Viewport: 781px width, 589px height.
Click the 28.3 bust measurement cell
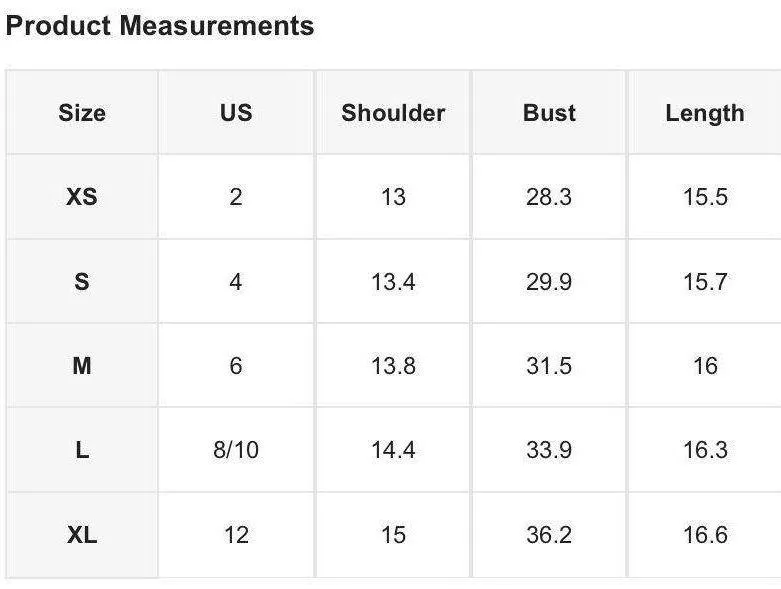[549, 197]
